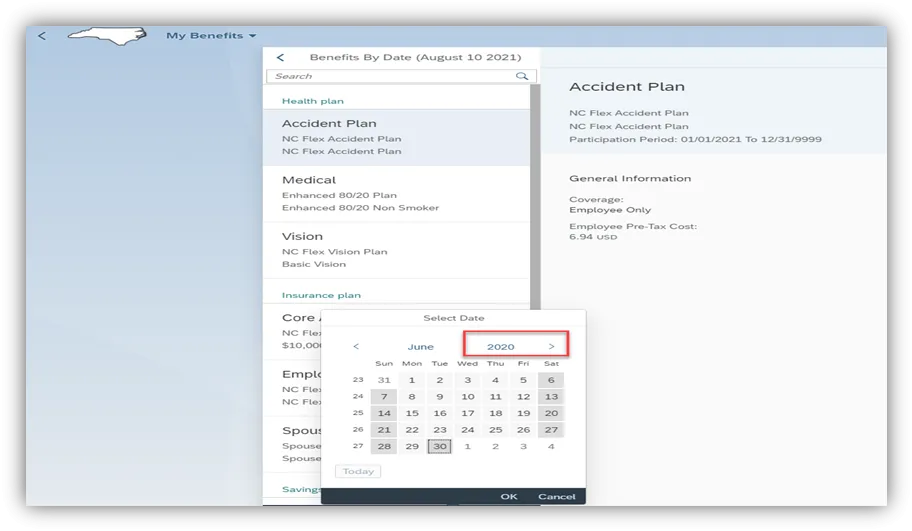Select June 14 on calendar
Viewport: 912px width, 531px height.
point(384,413)
